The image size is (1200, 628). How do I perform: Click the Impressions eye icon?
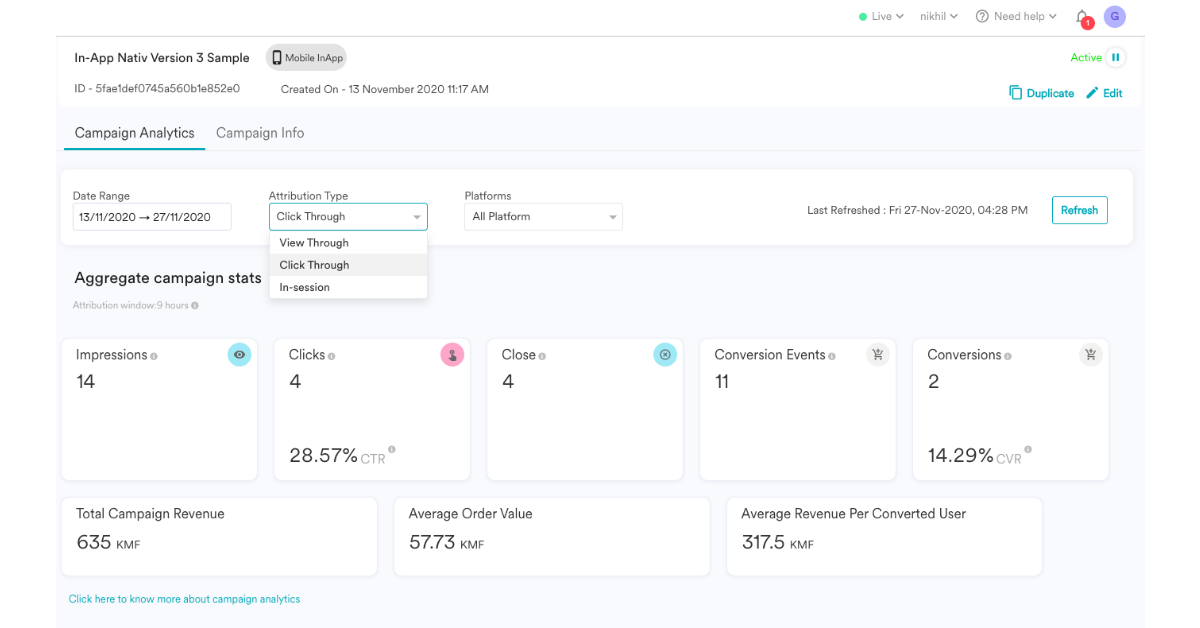(239, 354)
